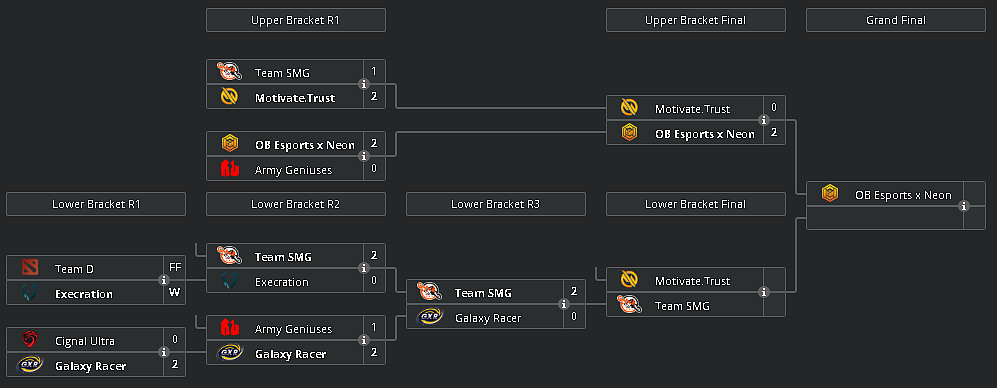Click Team SMG in Lower Bracket Final
The height and width of the screenshot is (388, 997).
pos(682,305)
